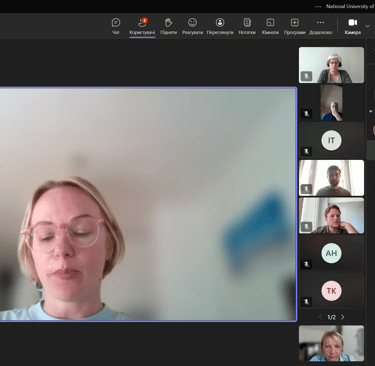Click muted mic icon on IT tile
375x366 pixels.
(x=306, y=151)
